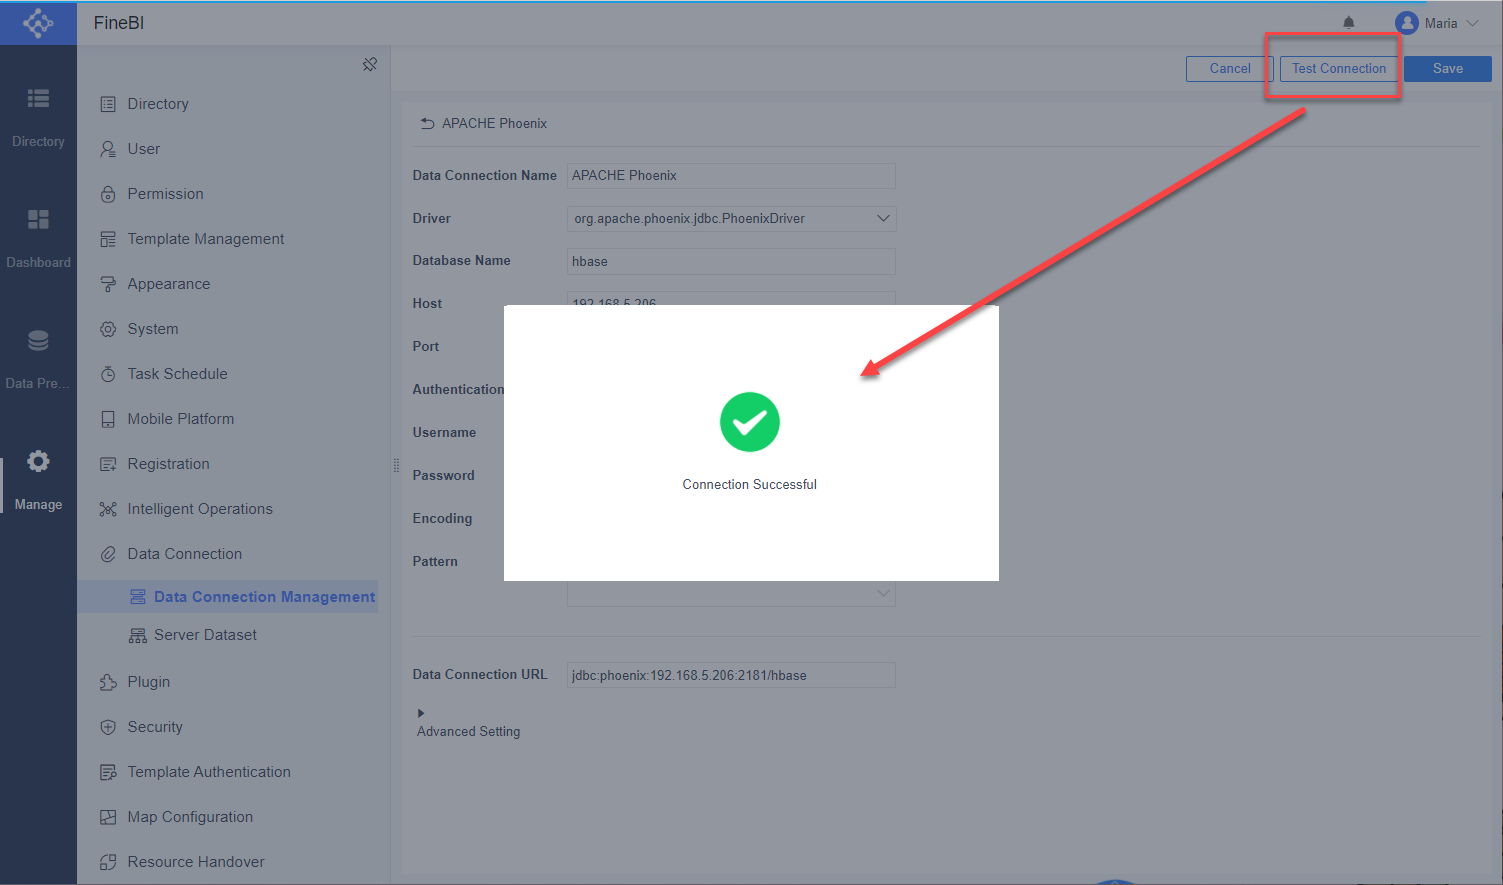Click the Task Schedule clock icon
The image size is (1503, 885).
pos(108,374)
